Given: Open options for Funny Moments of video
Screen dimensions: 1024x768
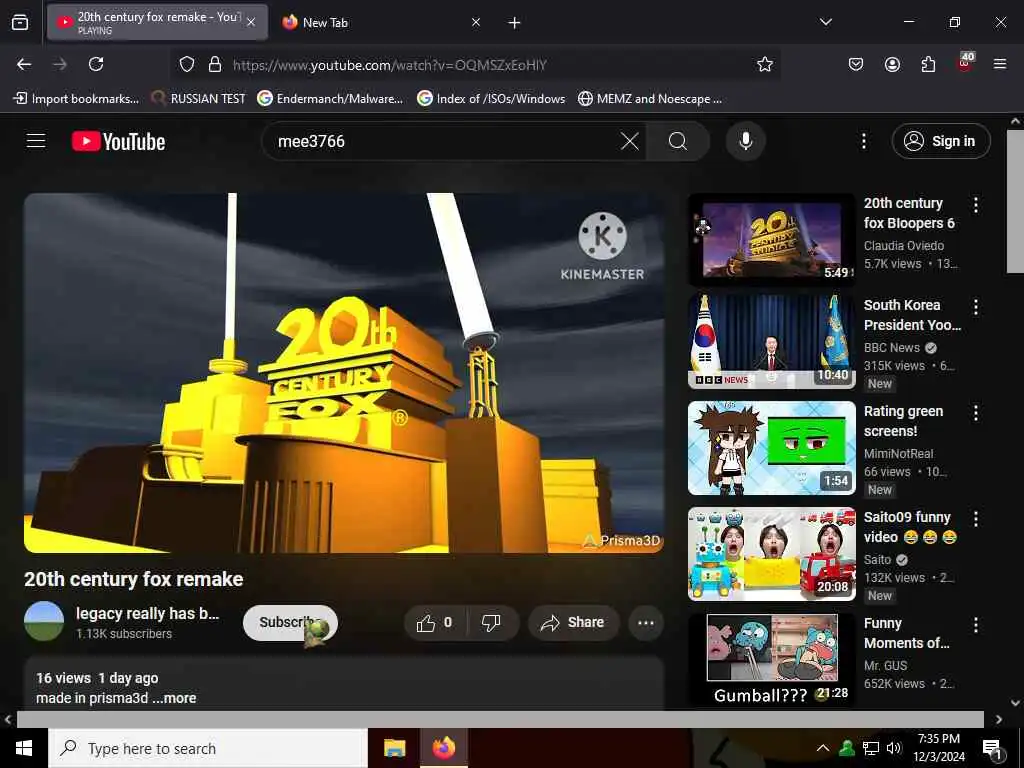Looking at the screenshot, I should tap(976, 625).
